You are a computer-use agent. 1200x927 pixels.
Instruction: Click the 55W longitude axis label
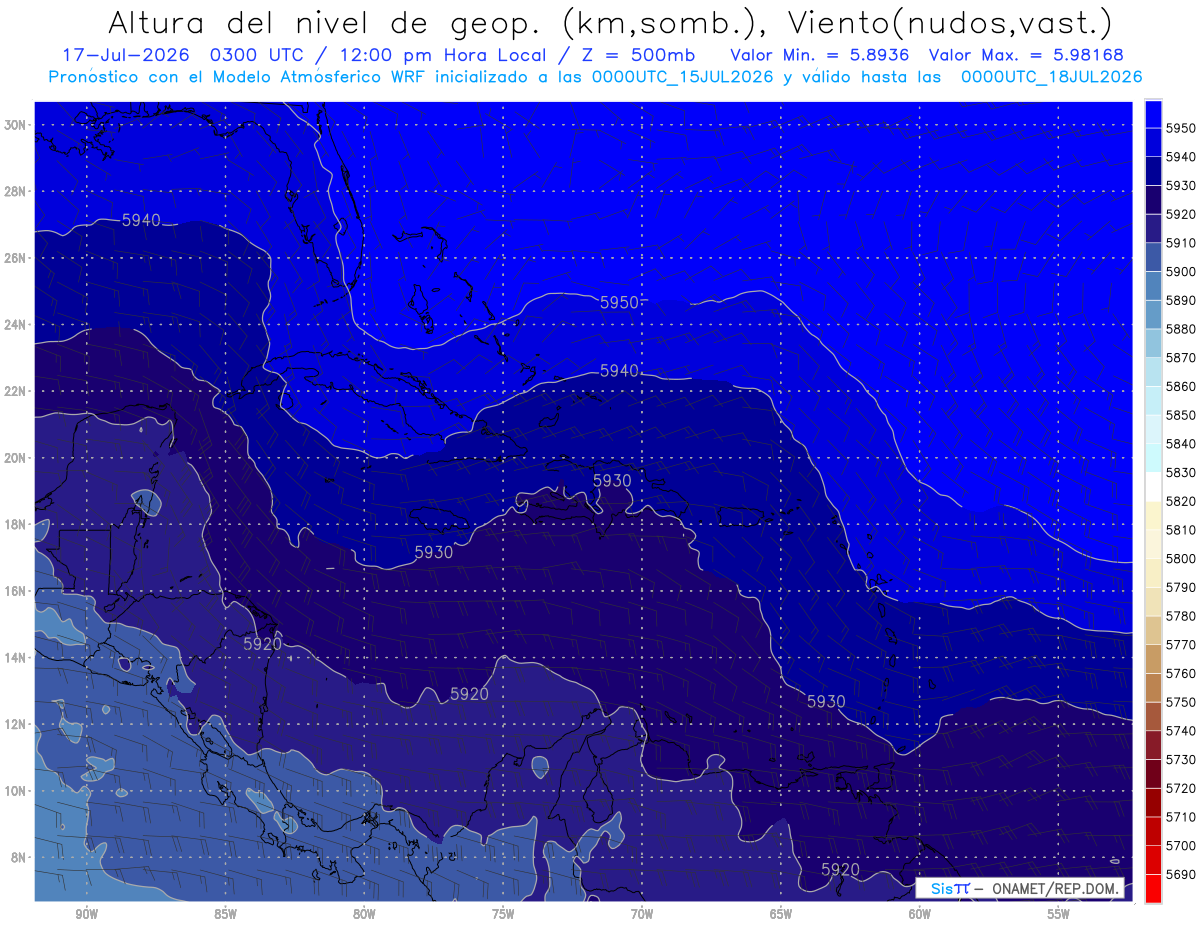coord(1059,914)
